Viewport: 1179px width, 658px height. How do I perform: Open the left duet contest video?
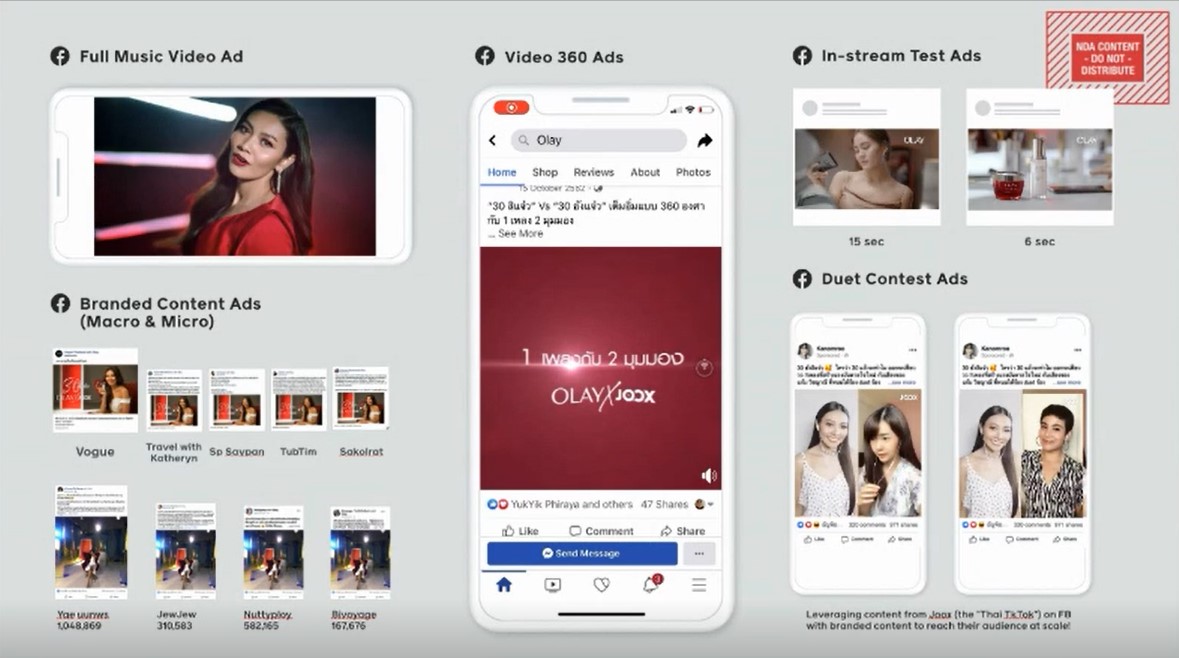(858, 453)
